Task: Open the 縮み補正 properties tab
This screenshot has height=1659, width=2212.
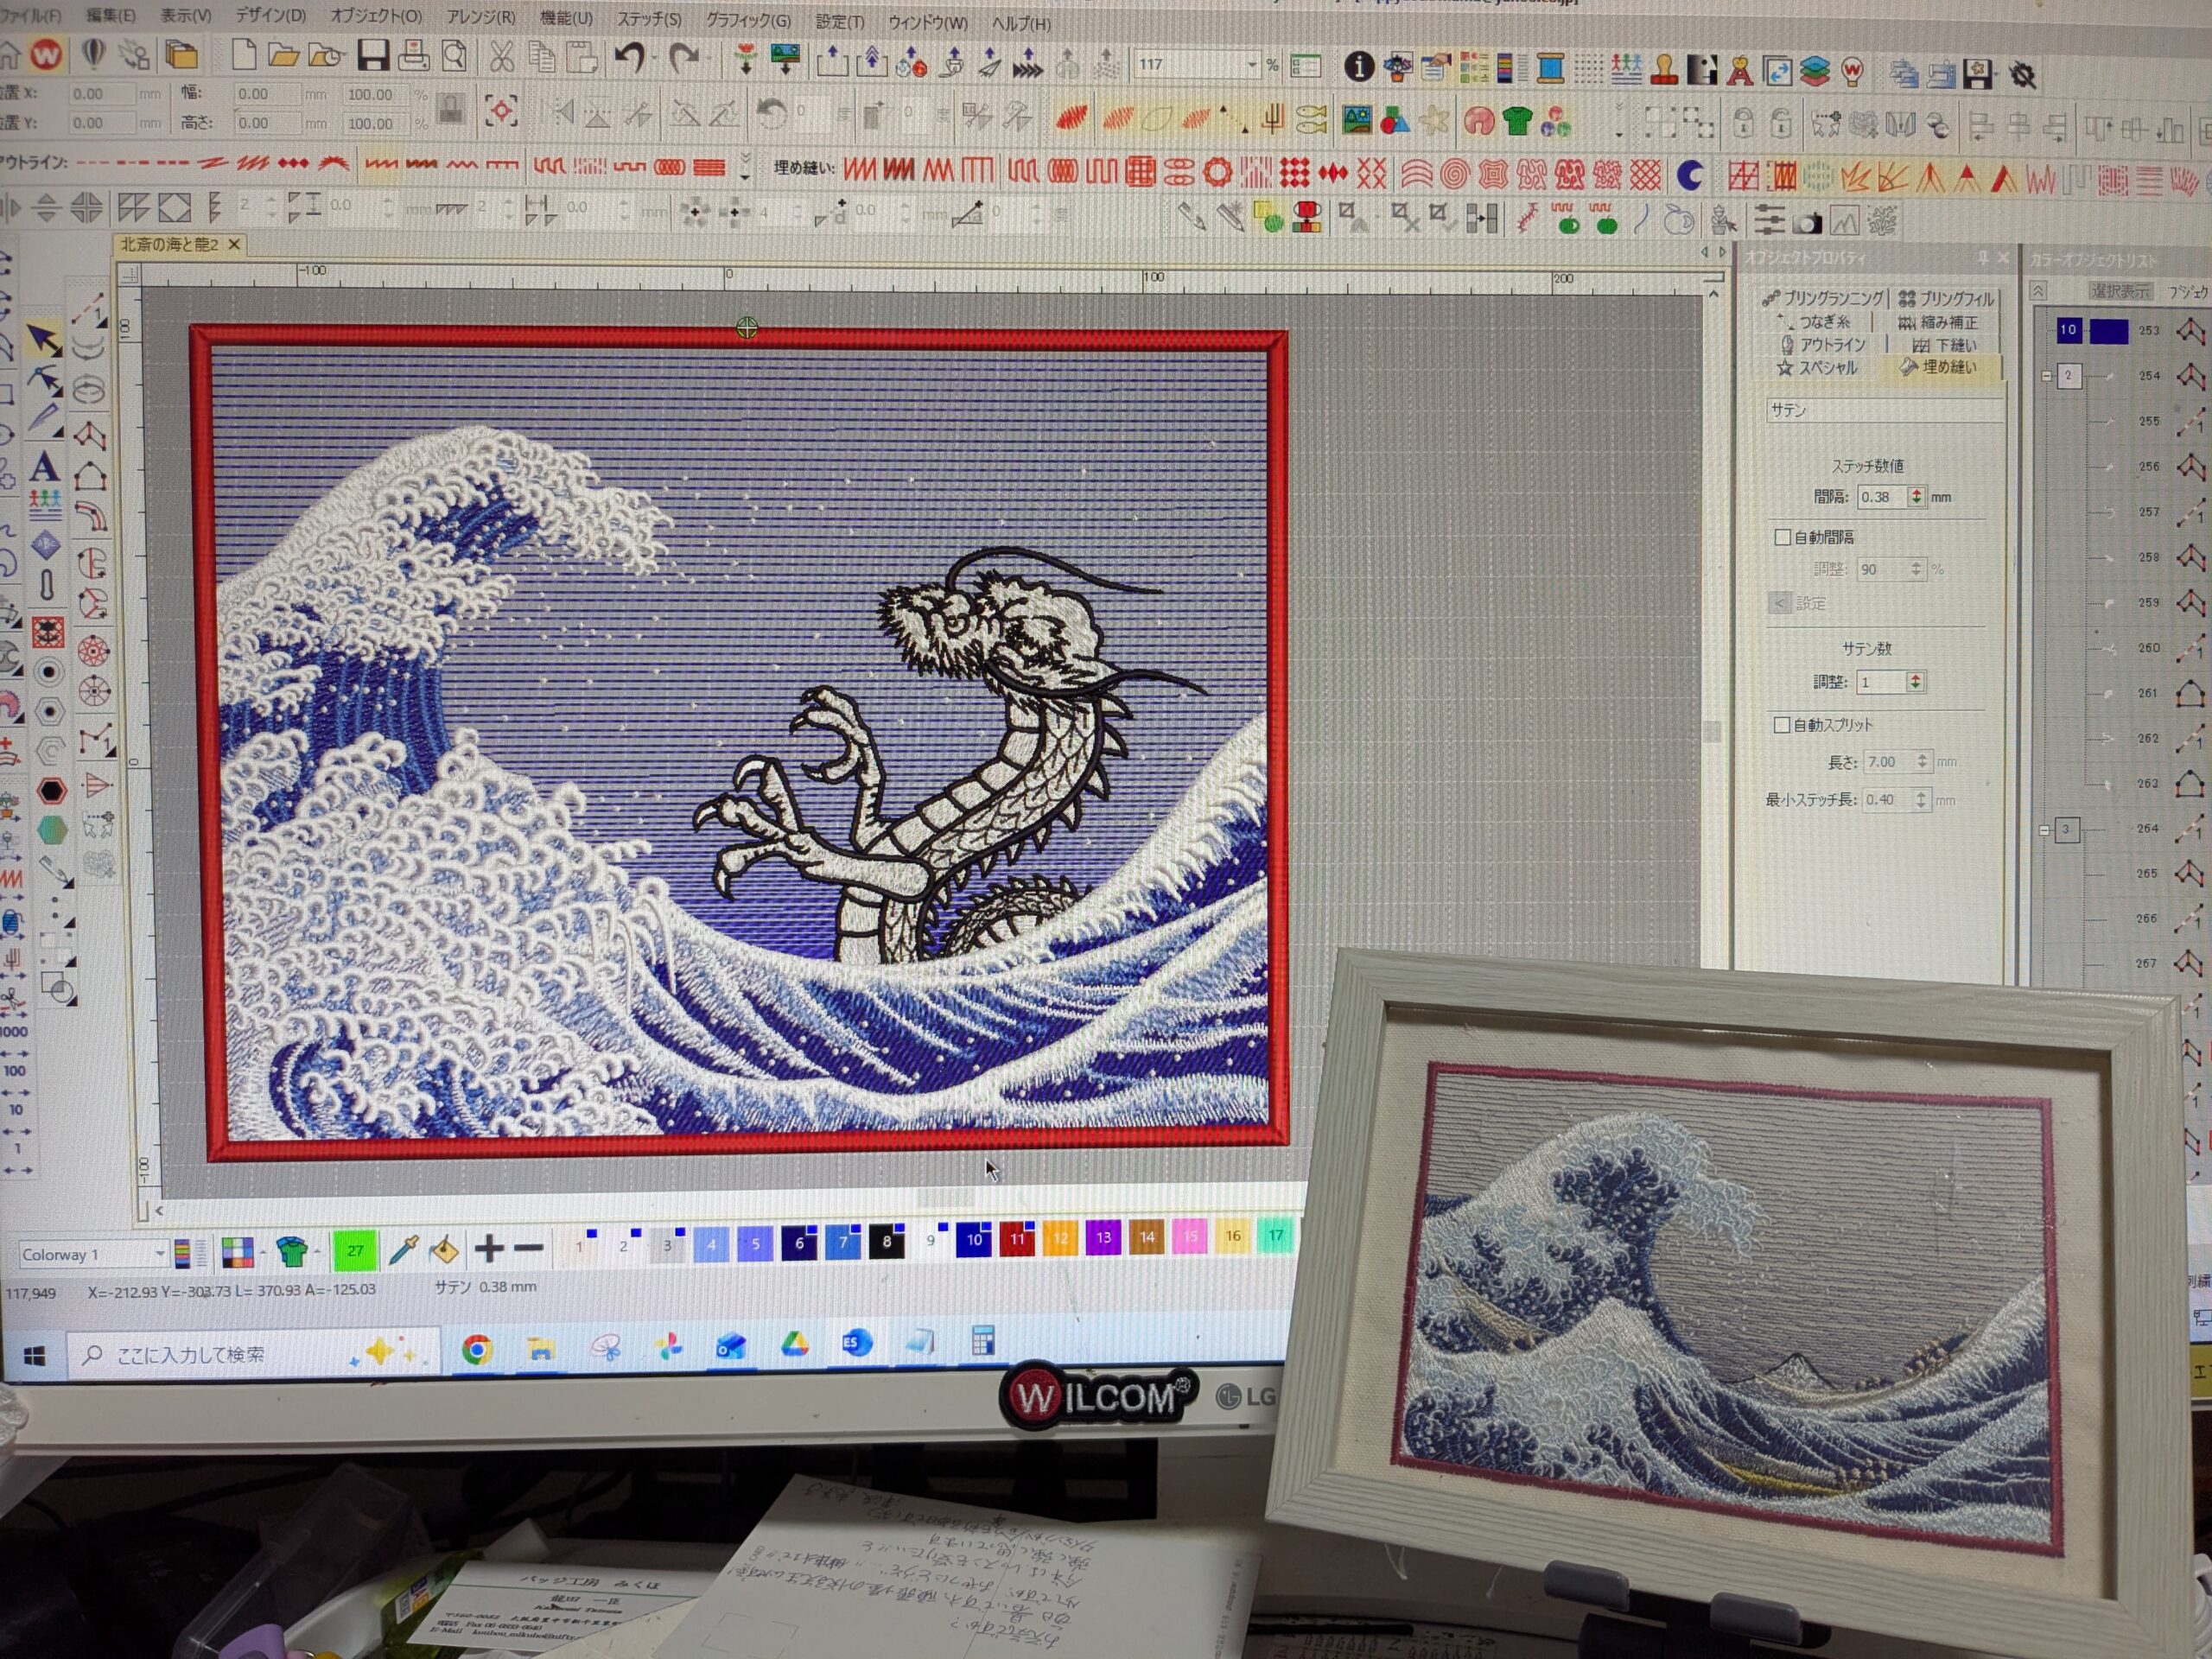Action: point(1938,322)
